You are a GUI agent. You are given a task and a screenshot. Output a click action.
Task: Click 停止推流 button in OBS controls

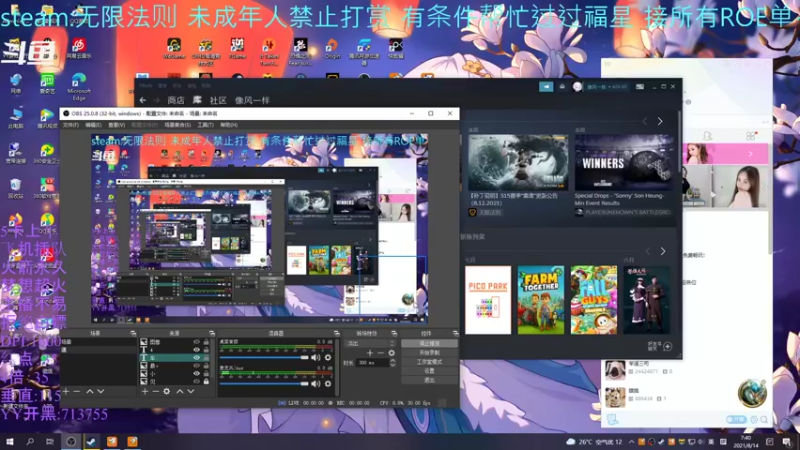point(429,343)
